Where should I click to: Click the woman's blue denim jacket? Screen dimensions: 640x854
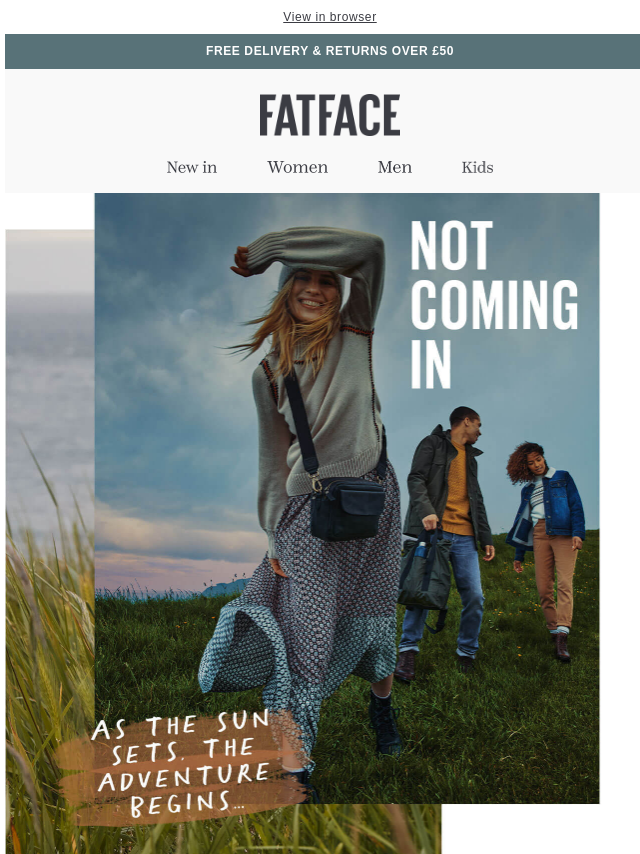[547, 507]
